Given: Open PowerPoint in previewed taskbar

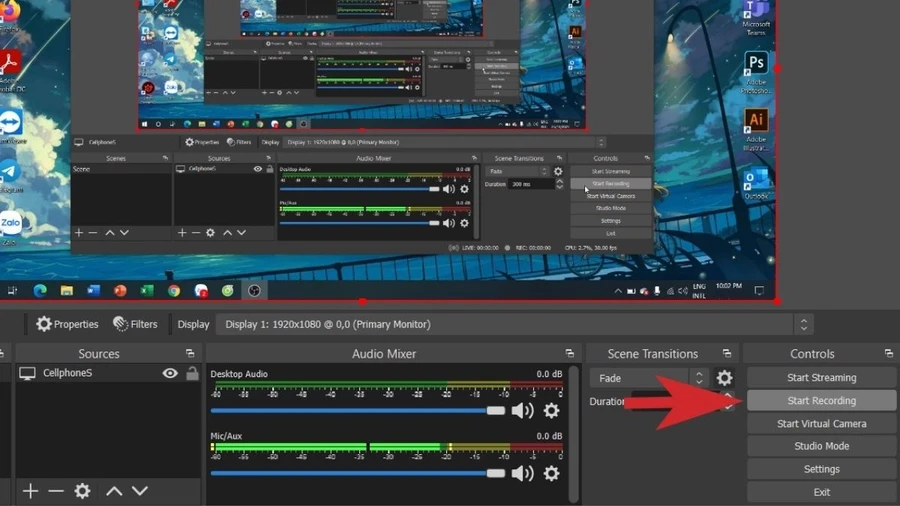Looking at the screenshot, I should tap(120, 291).
